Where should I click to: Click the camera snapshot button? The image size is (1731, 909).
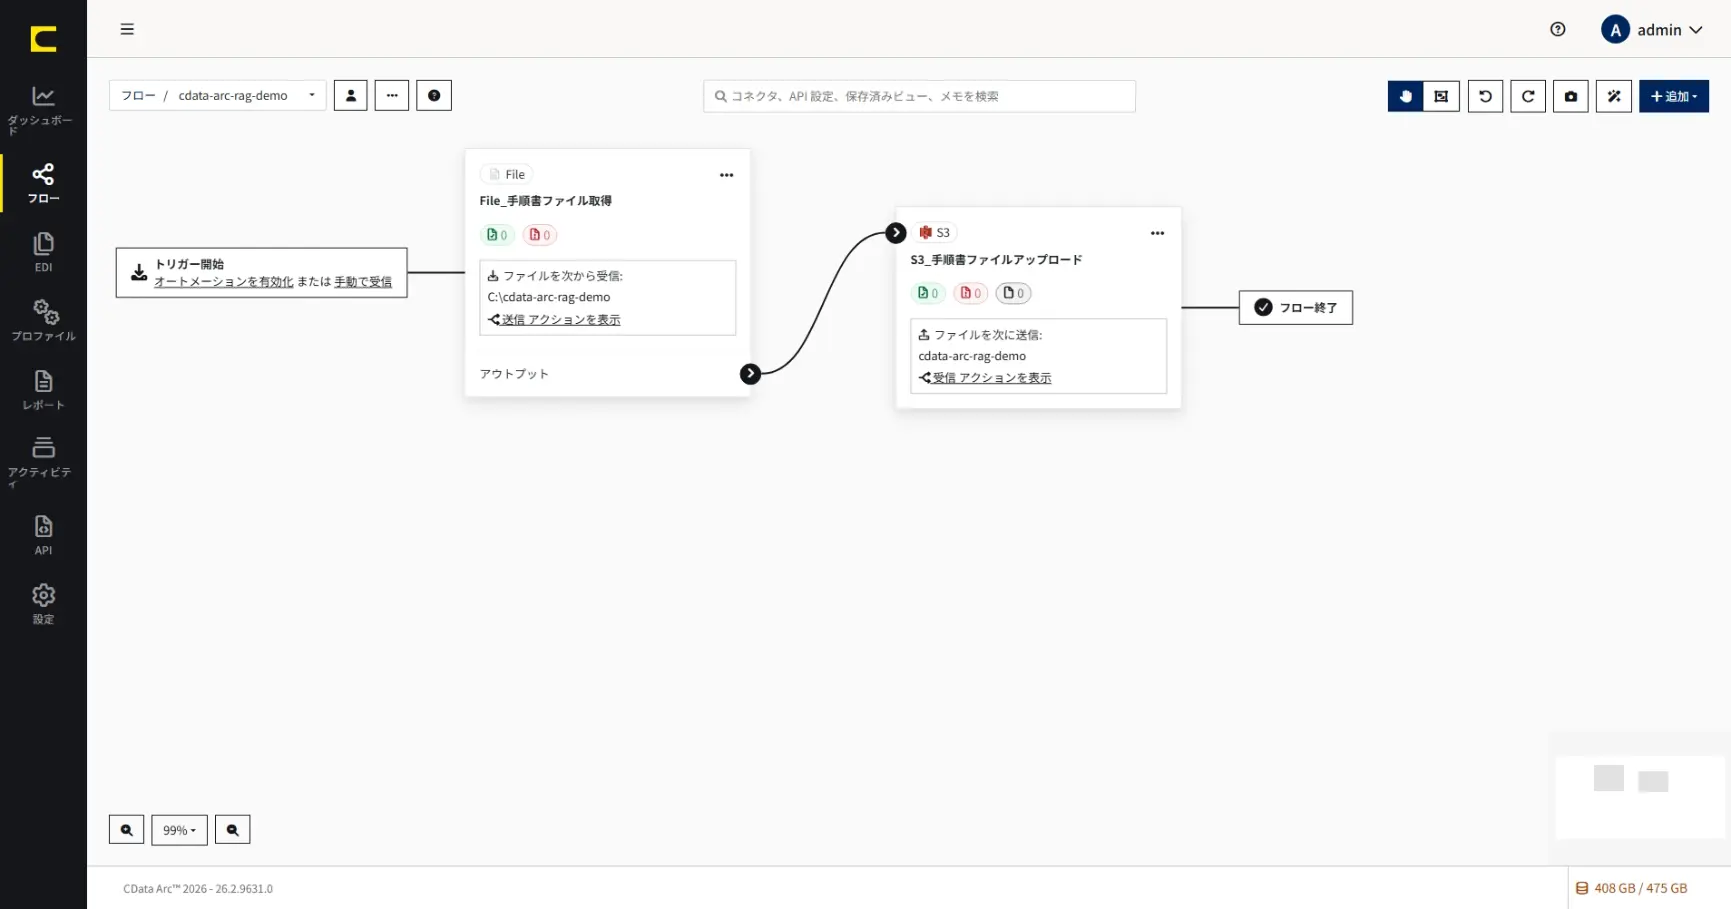pyautogui.click(x=1571, y=96)
